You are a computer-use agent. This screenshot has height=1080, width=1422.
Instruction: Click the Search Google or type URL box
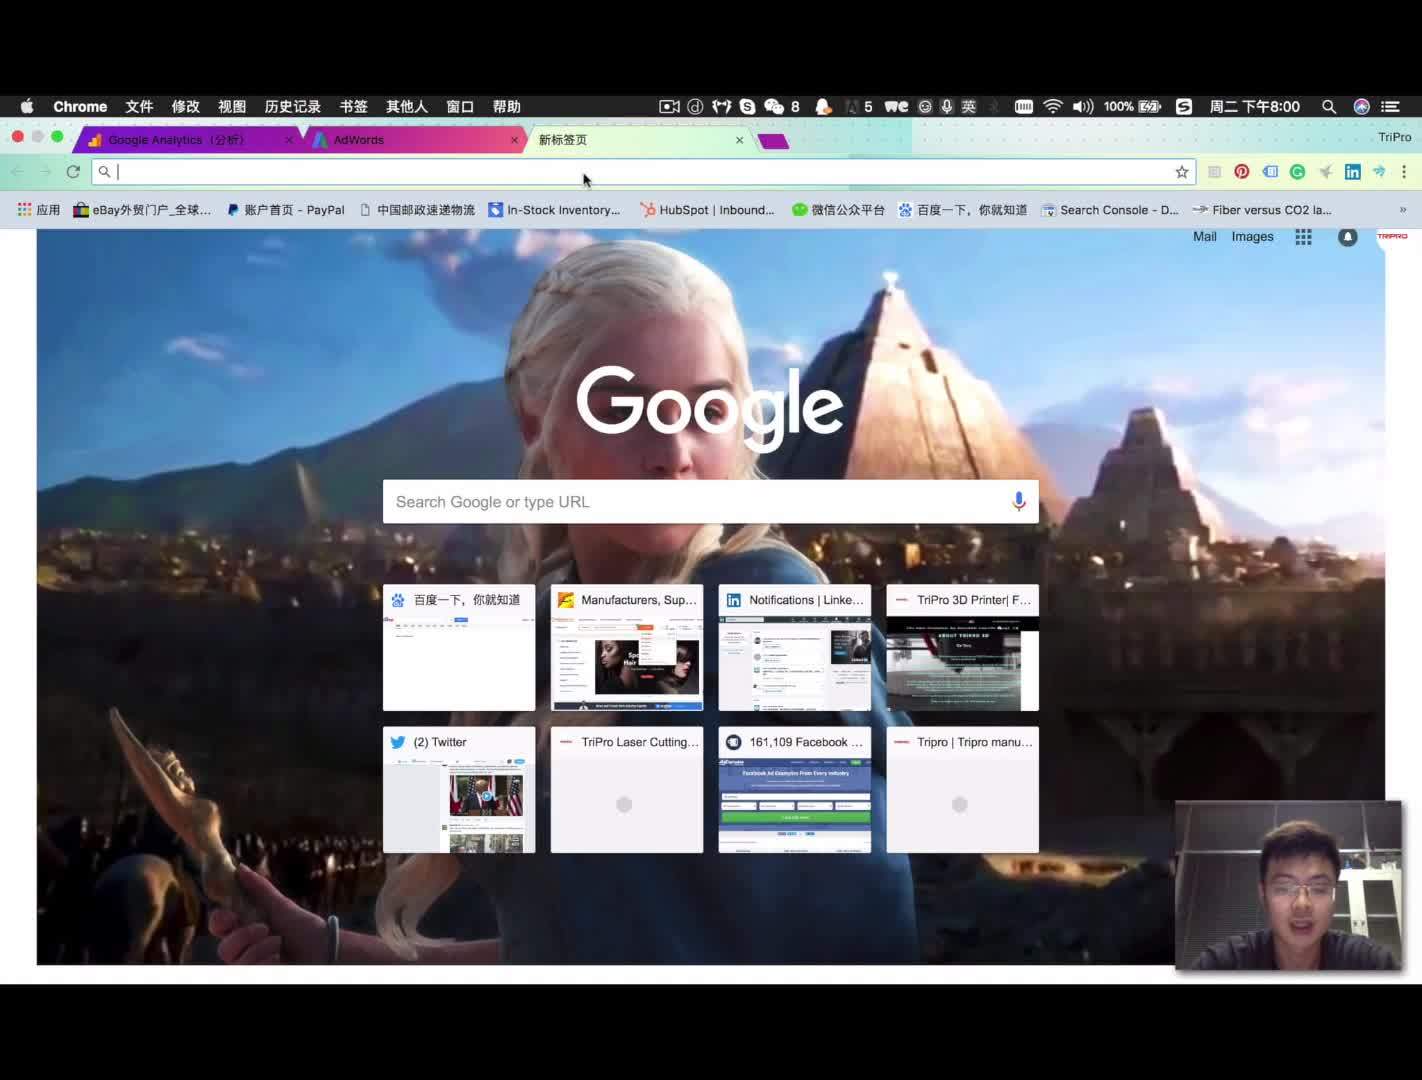(x=710, y=502)
